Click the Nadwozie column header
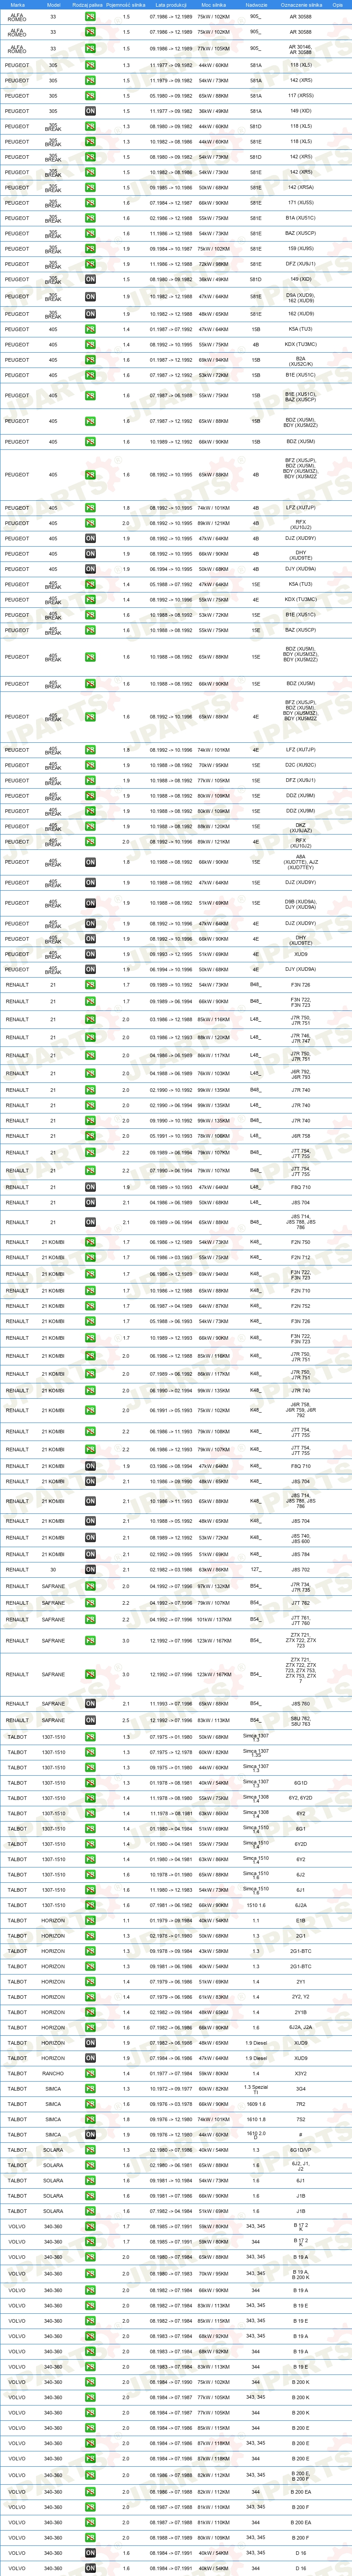 click(x=256, y=4)
